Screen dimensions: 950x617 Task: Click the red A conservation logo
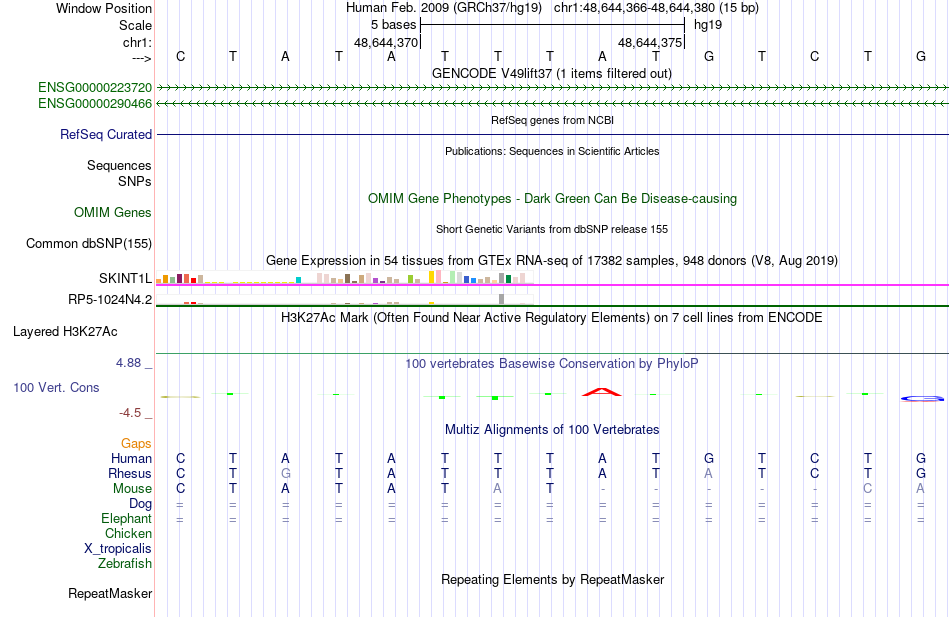click(x=602, y=392)
